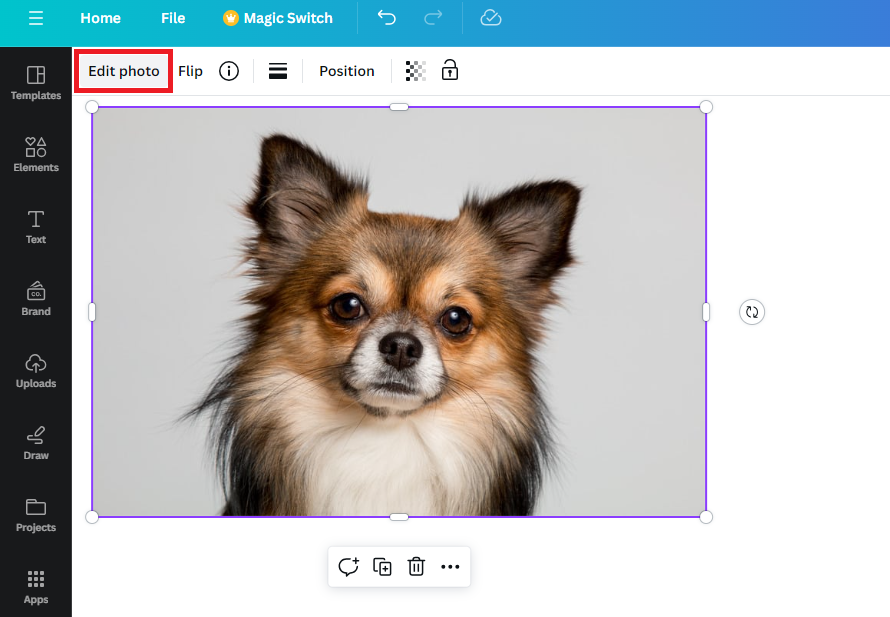Viewport: 890px width, 617px height.
Task: Show image info icon
Action: click(x=229, y=71)
